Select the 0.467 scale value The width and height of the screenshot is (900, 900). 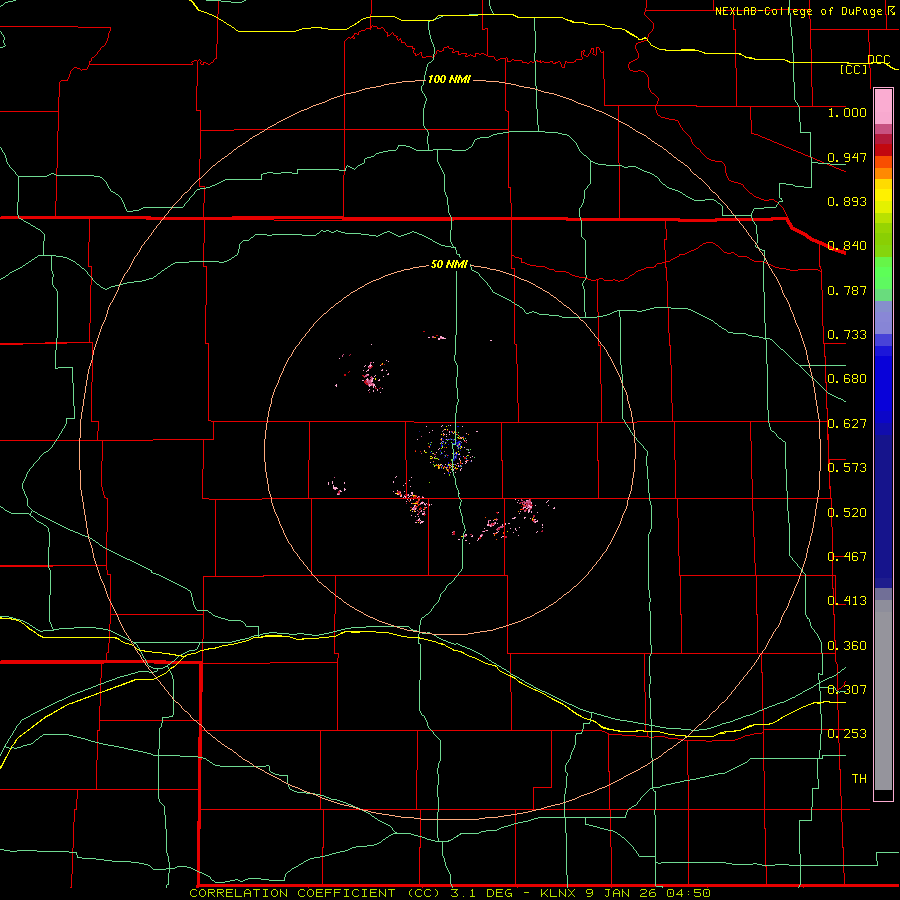pyautogui.click(x=847, y=557)
